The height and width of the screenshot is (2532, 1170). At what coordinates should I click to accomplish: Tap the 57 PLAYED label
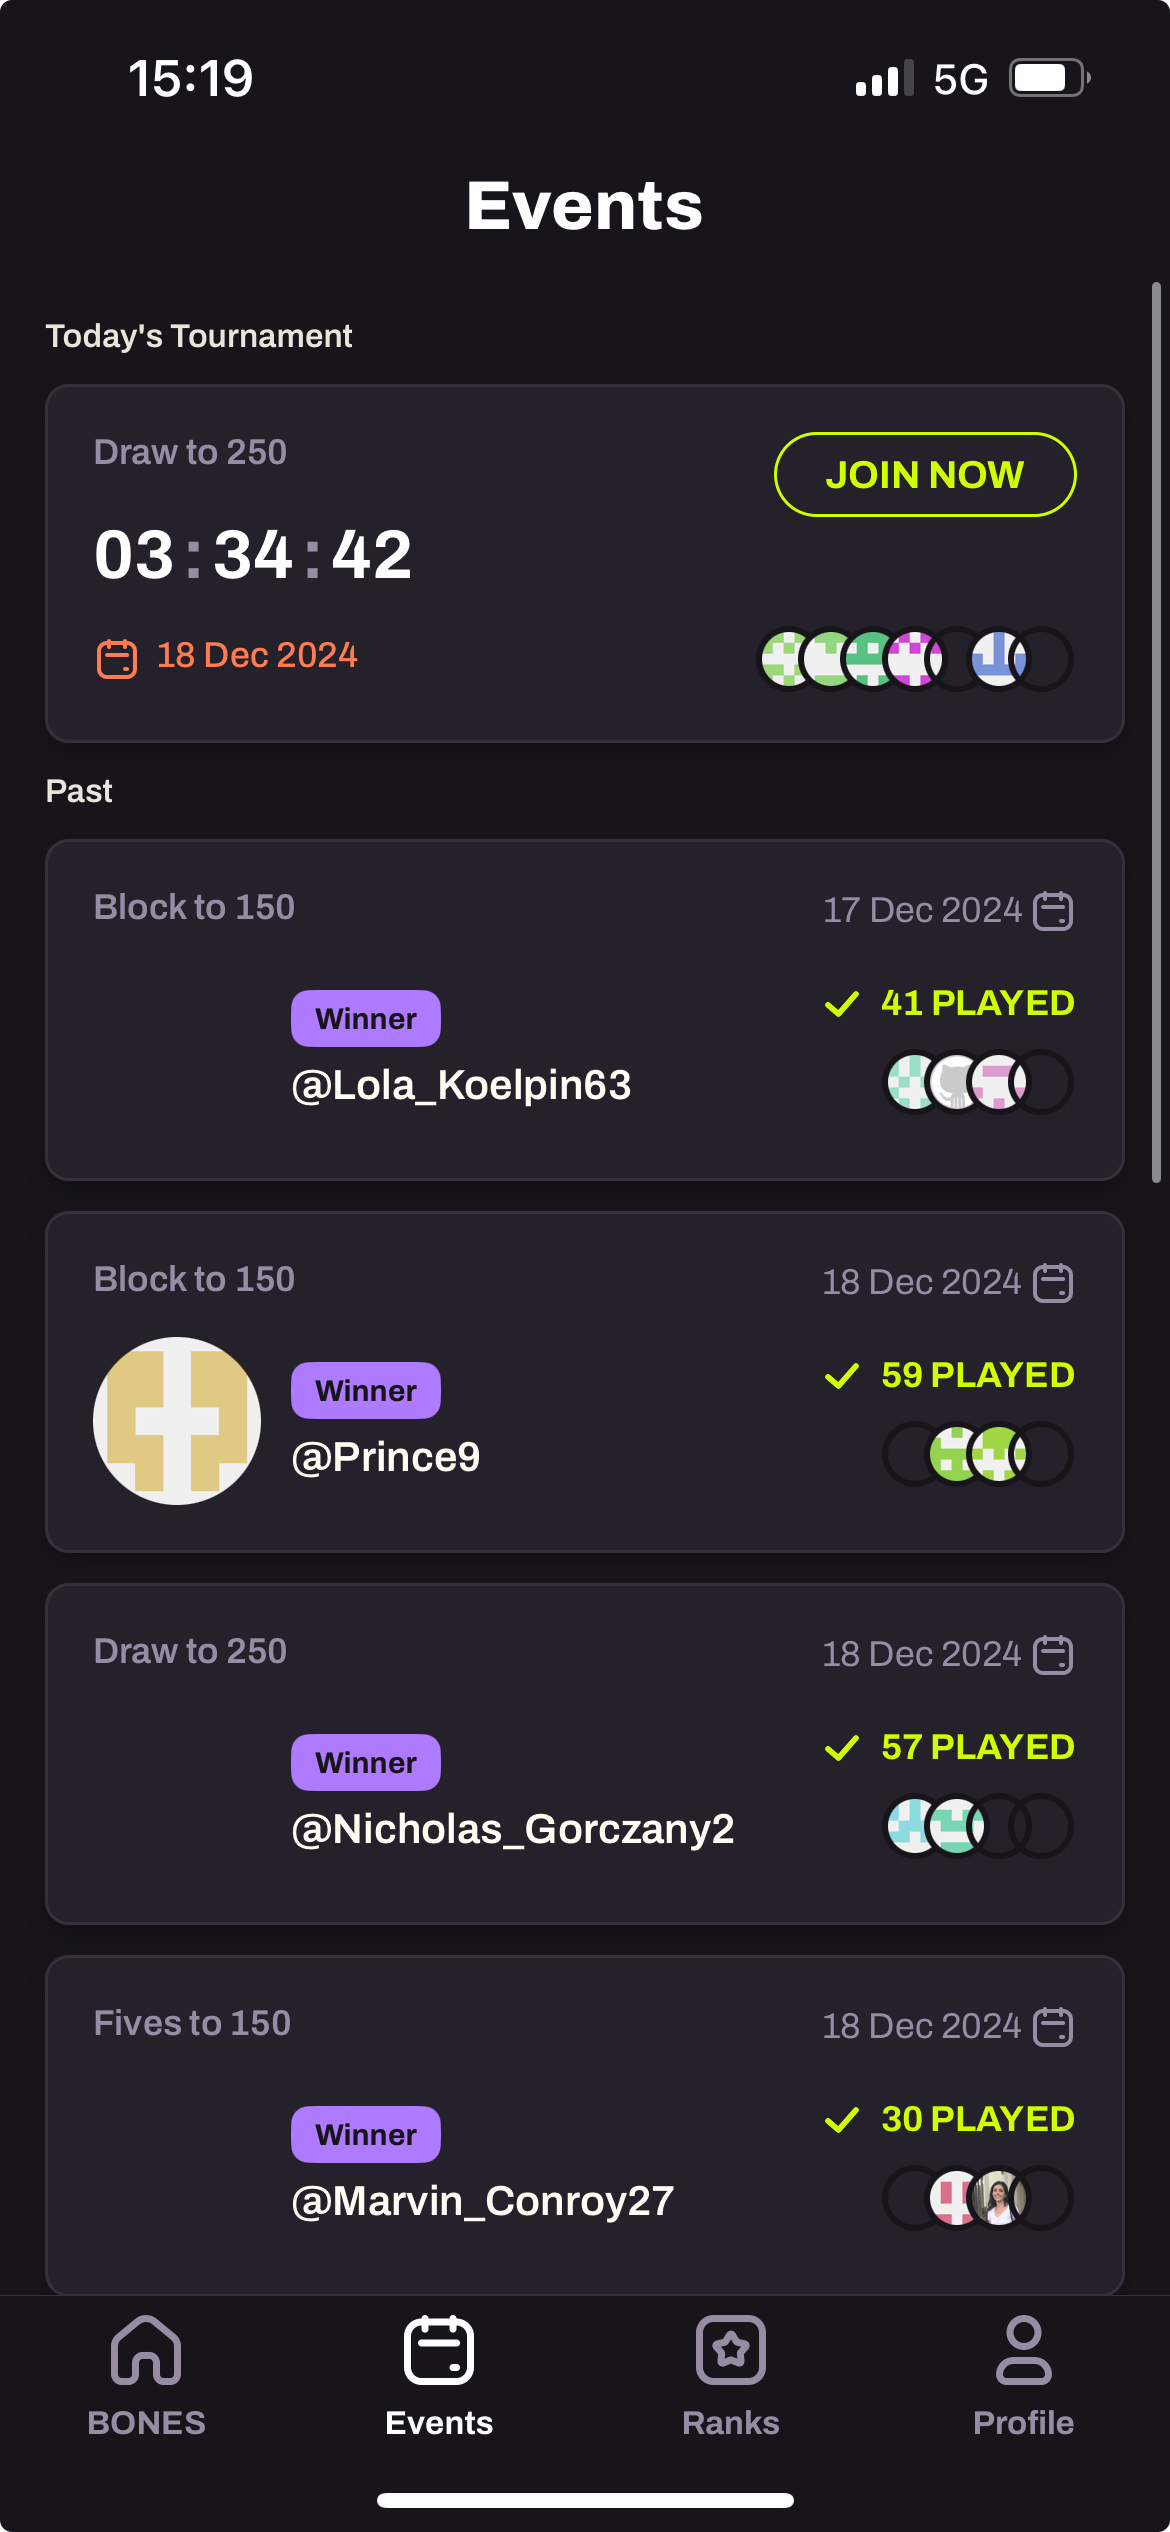977,1747
